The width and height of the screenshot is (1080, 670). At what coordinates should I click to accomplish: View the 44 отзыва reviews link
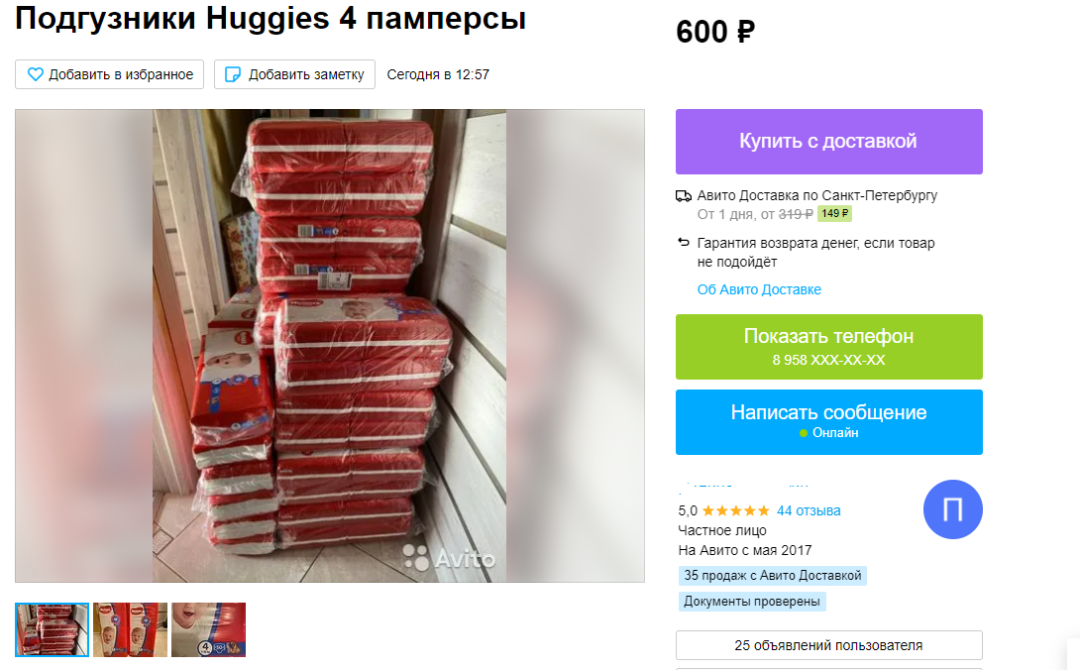pos(809,511)
